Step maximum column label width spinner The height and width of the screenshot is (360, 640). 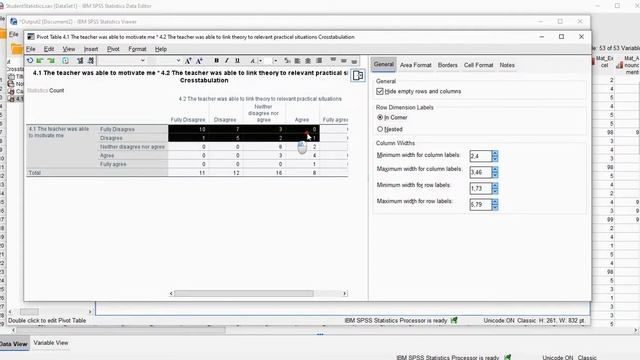495,172
